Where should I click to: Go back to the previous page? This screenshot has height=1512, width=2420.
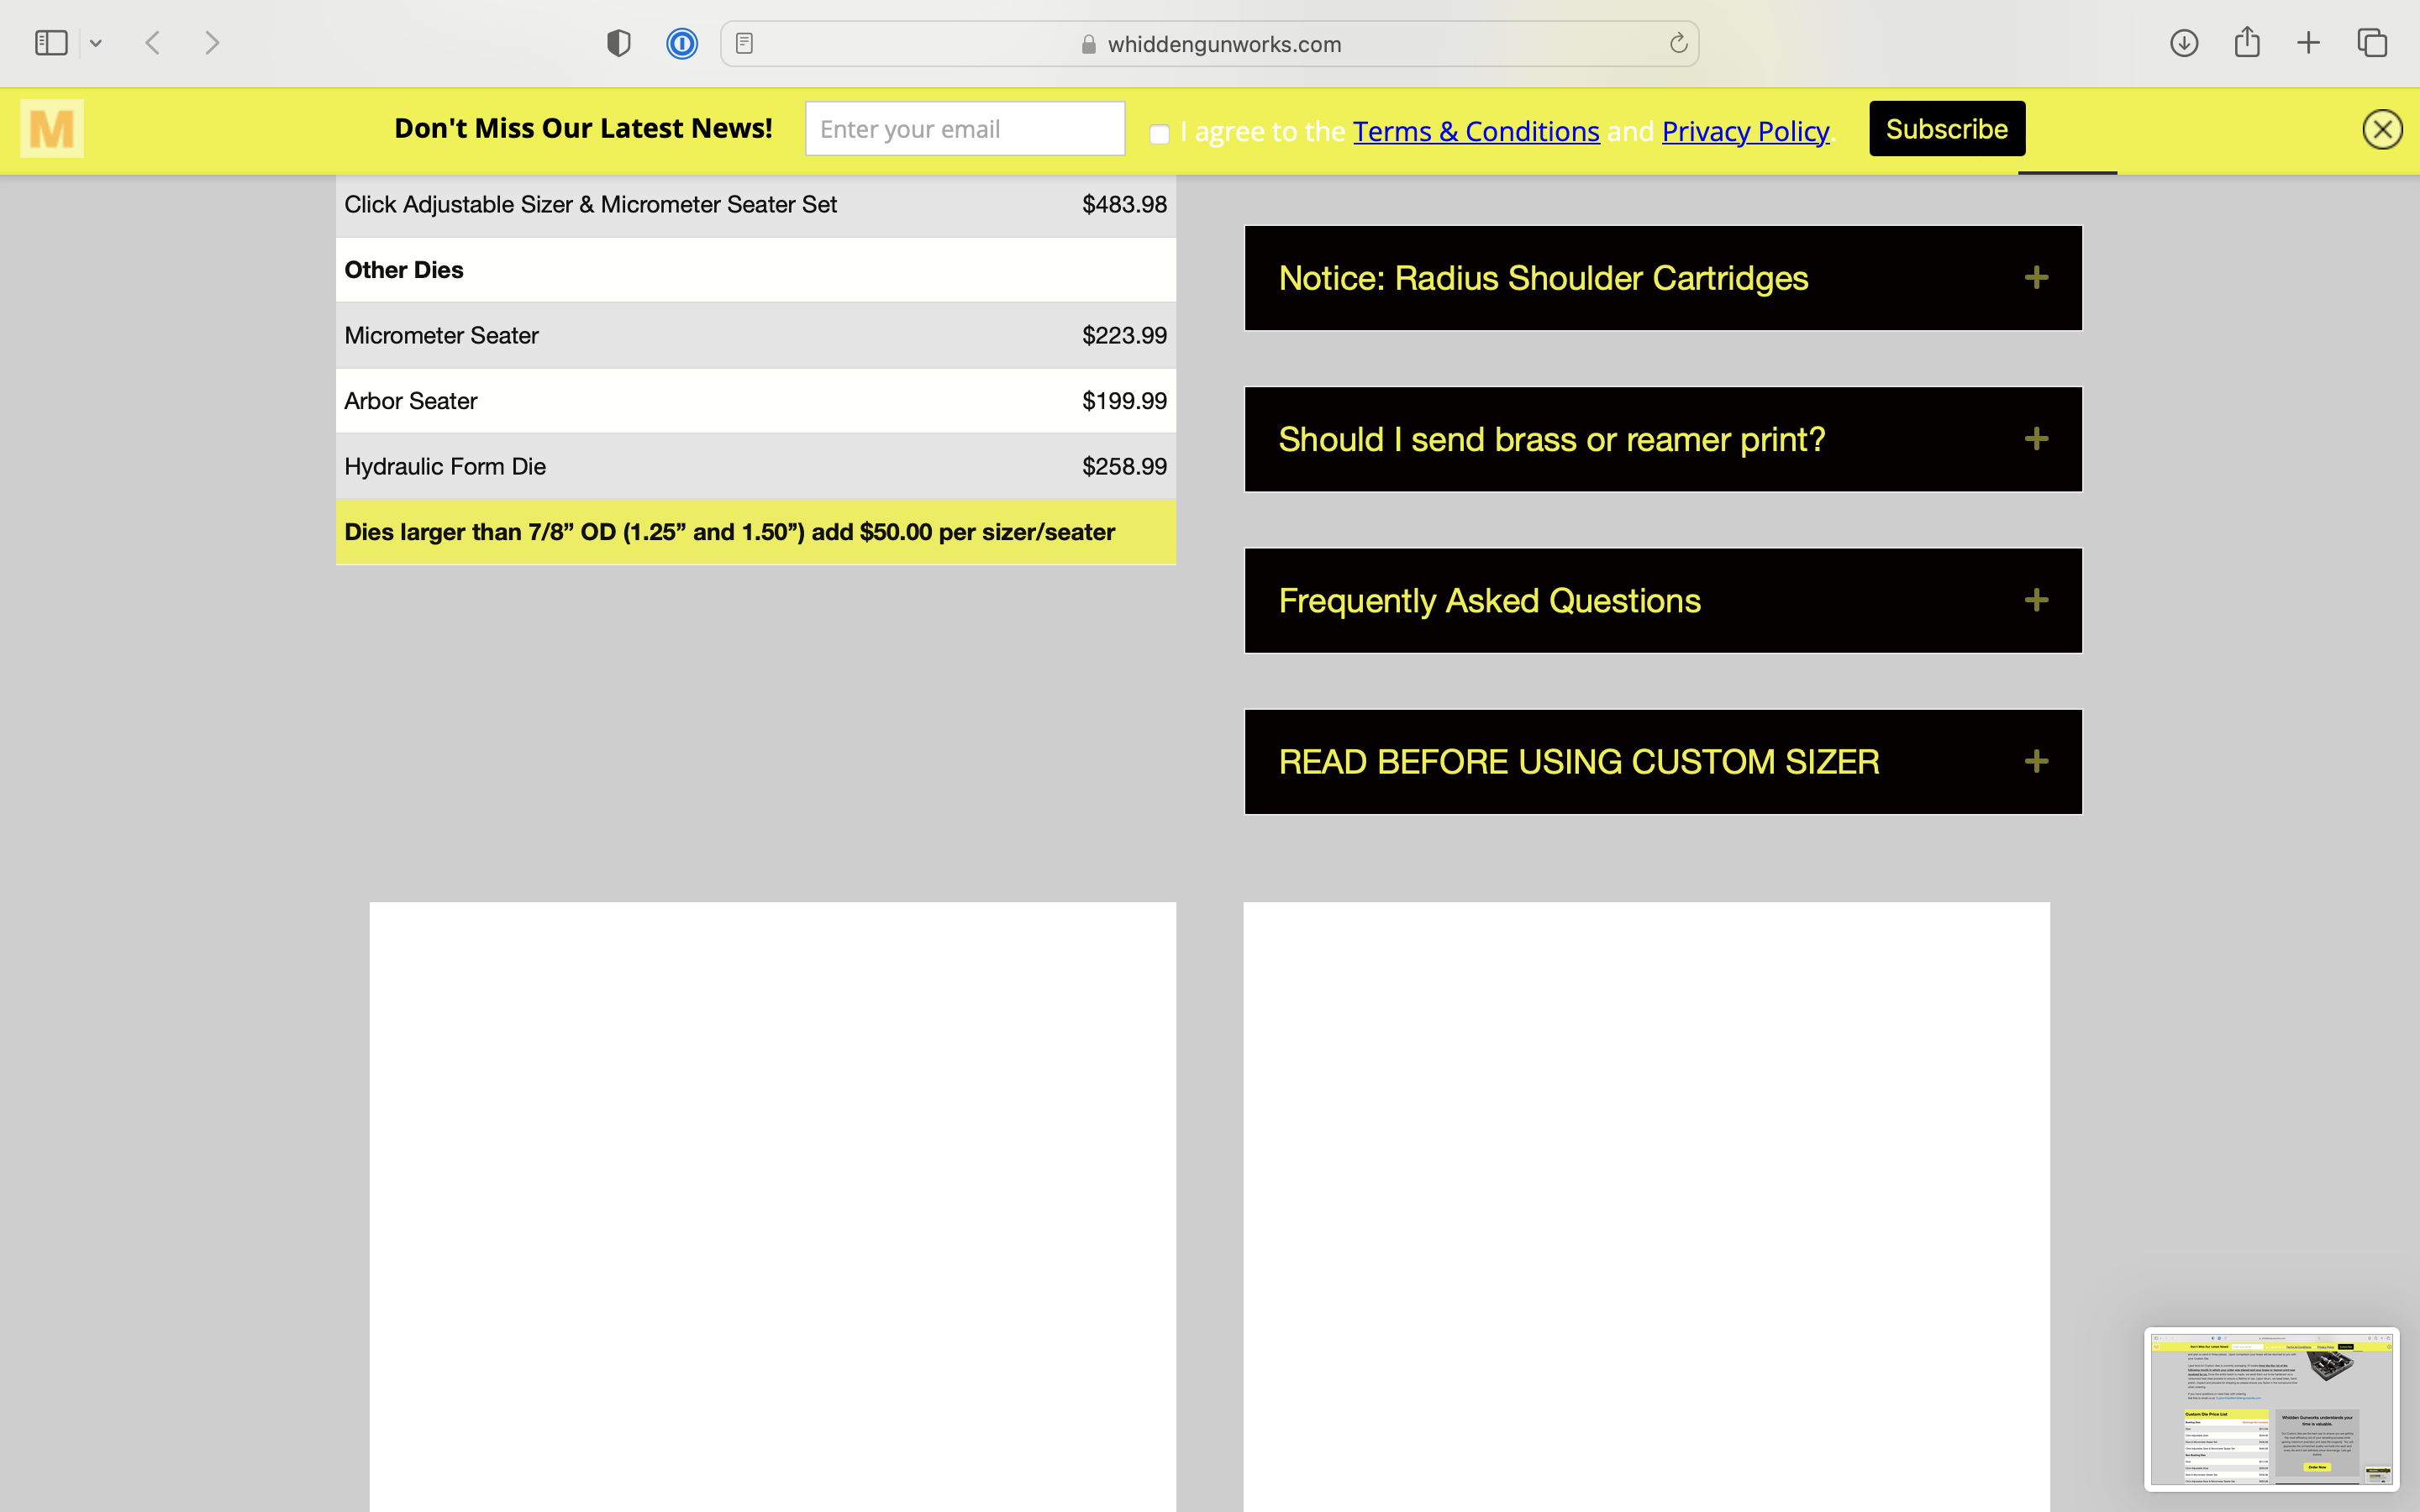click(153, 43)
